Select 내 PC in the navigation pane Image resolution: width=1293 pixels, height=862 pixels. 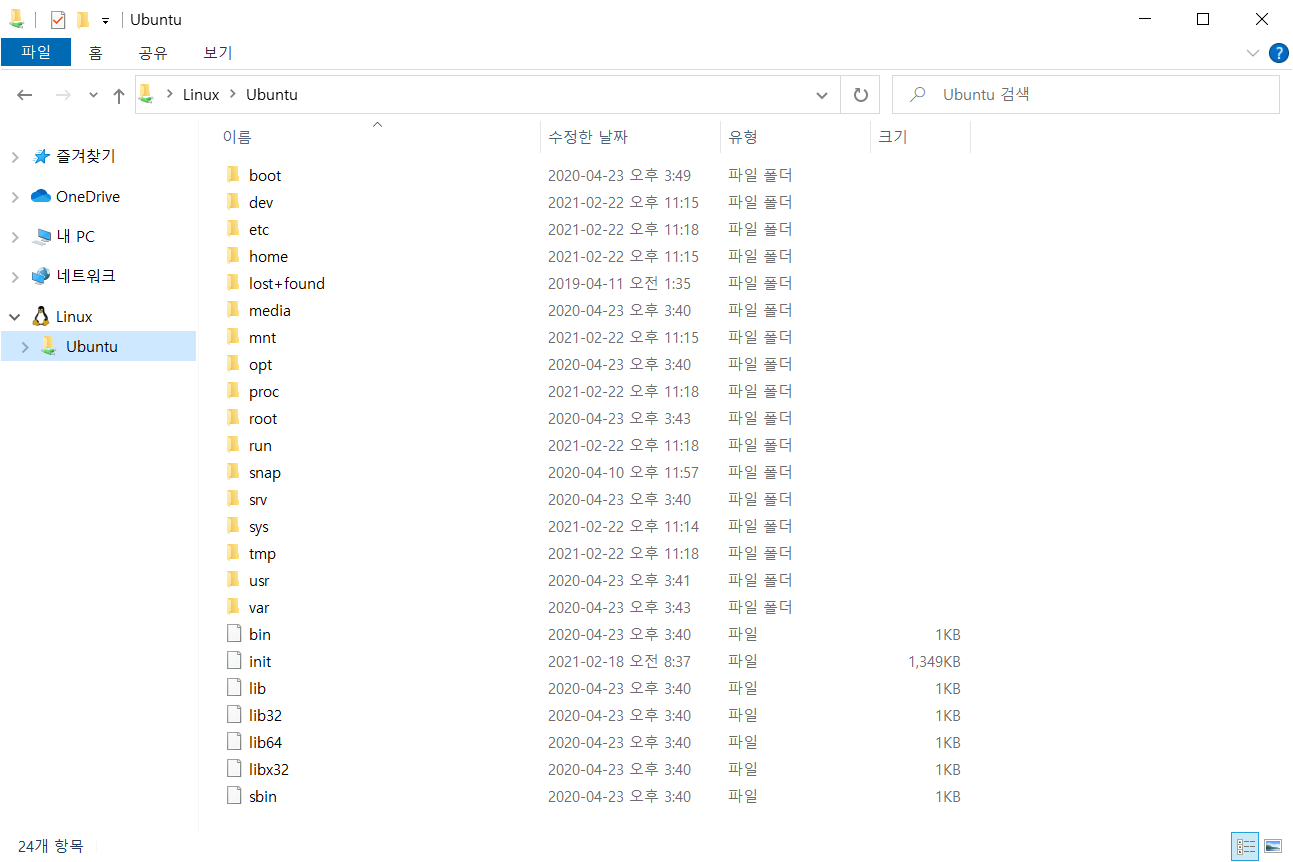pos(75,236)
